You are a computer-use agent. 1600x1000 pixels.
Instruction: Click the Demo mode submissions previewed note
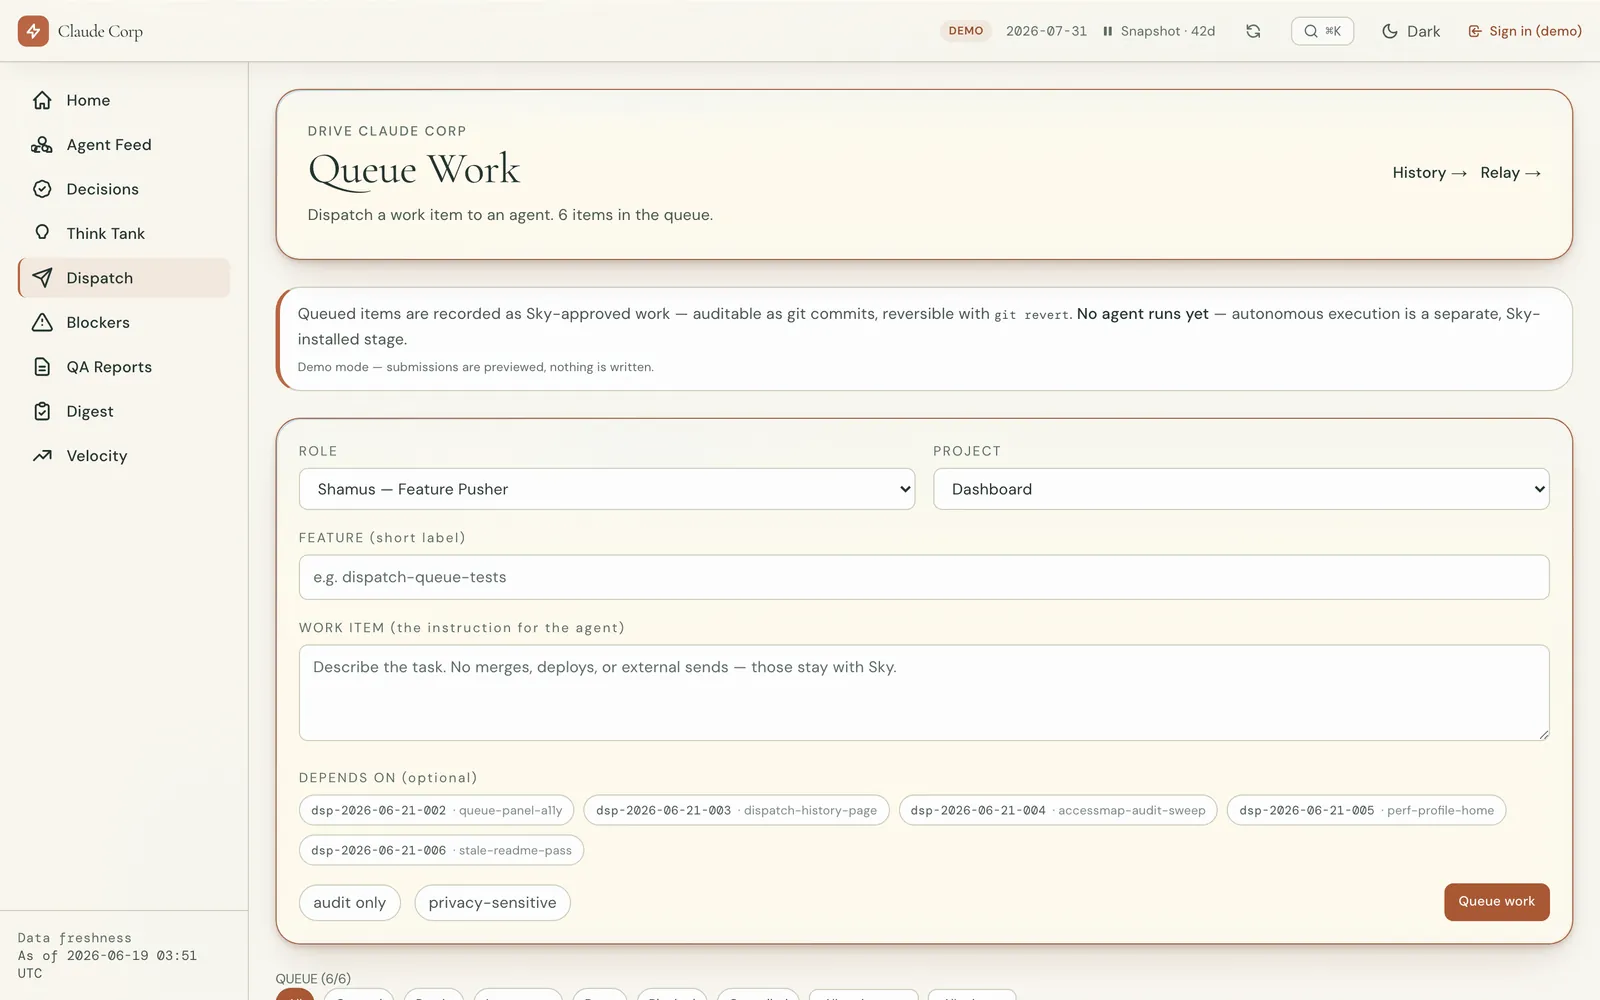click(475, 367)
